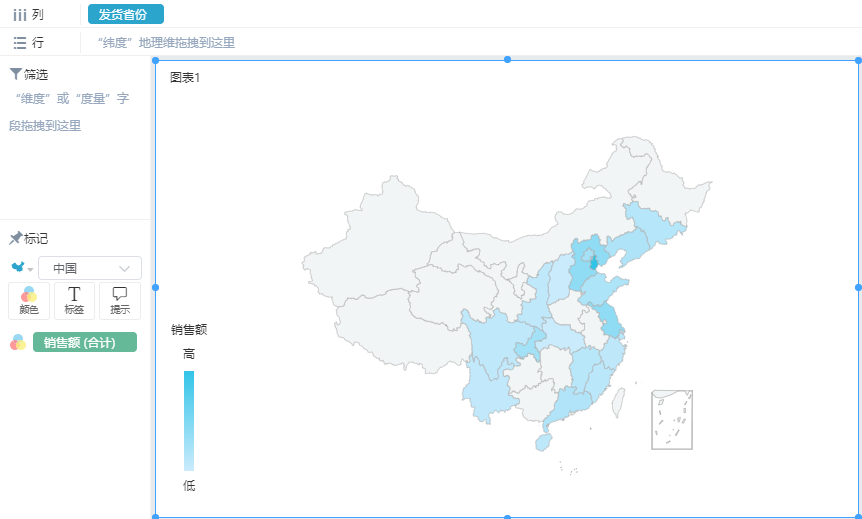Screen dimensions: 862x519
Task: Click the dark Tianjin area on map
Action: click(x=593, y=262)
